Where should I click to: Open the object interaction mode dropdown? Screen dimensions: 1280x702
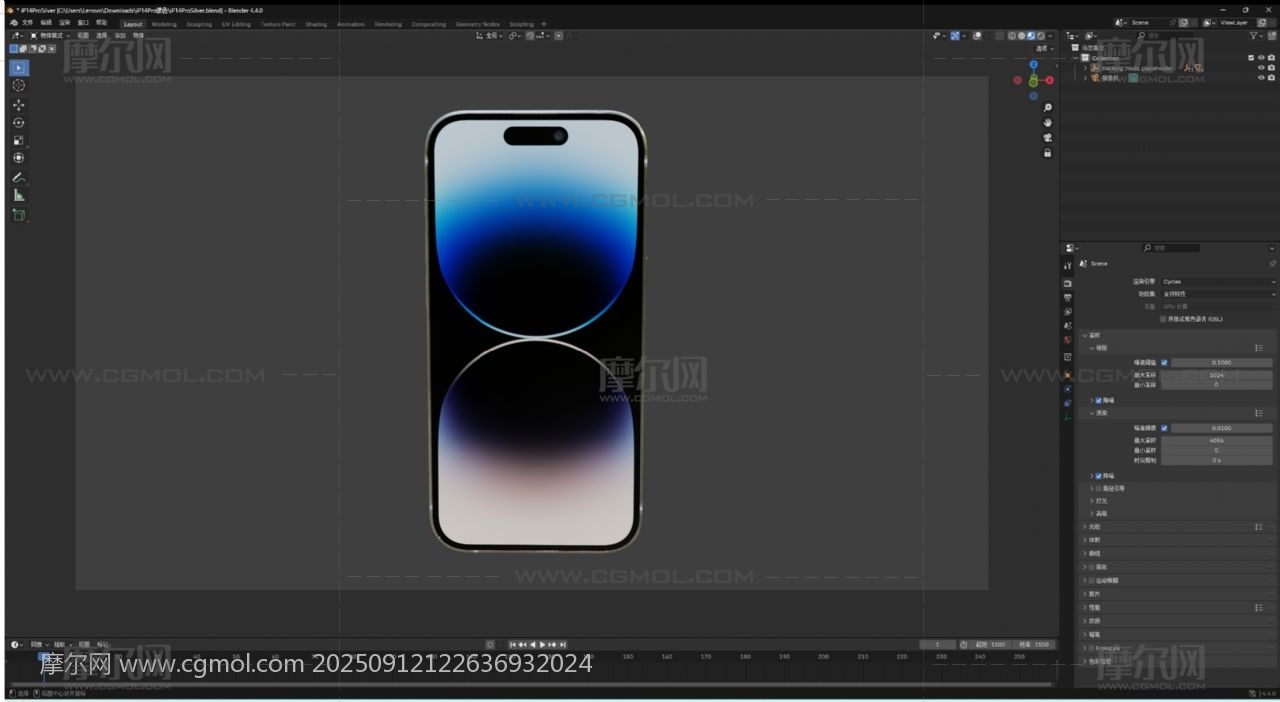coord(48,35)
